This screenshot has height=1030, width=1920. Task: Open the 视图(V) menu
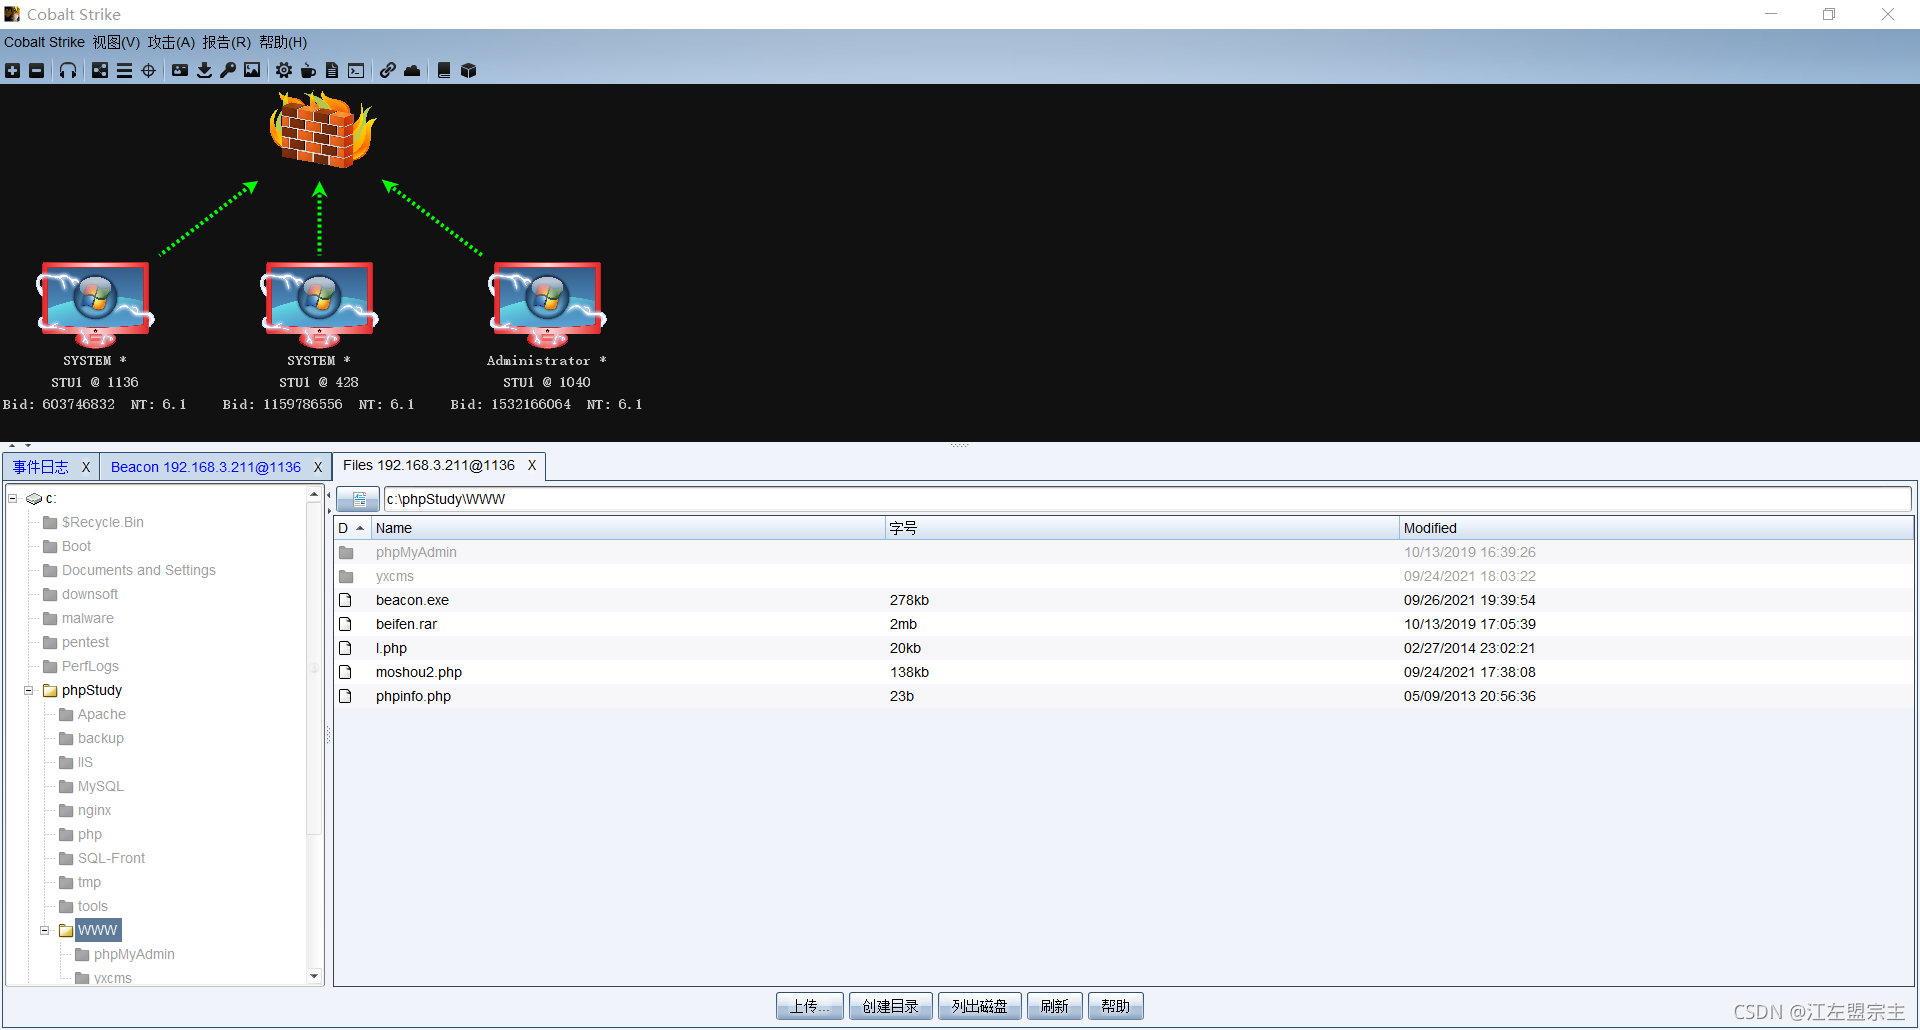[116, 42]
